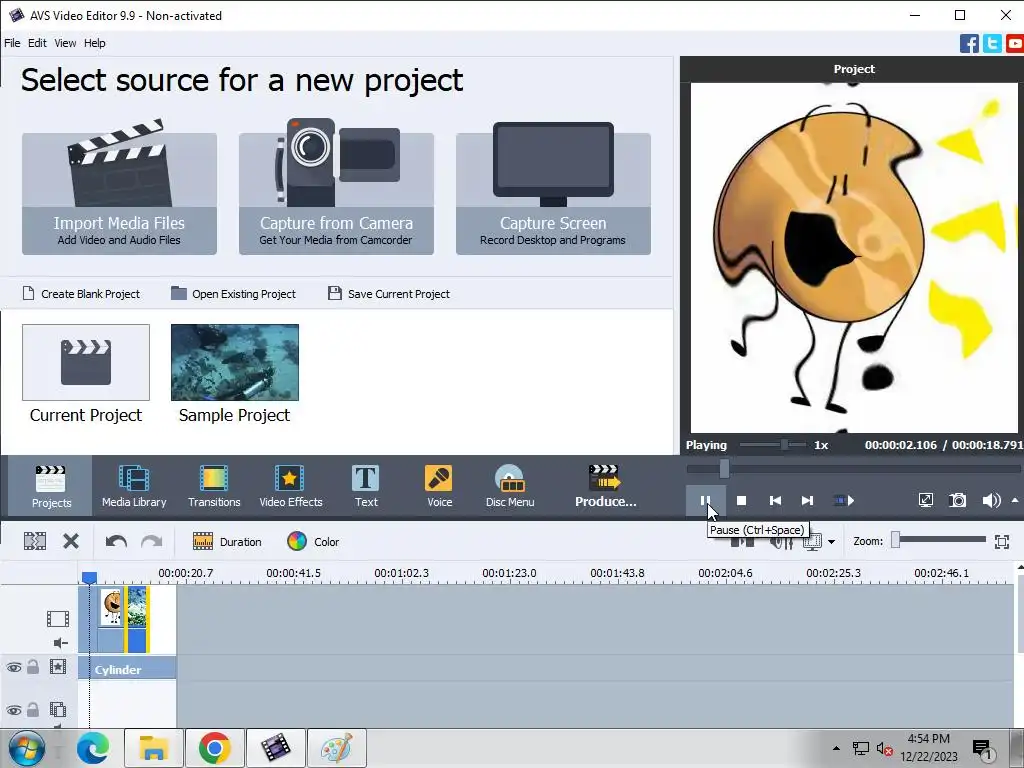Select the Sample Project thumbnail
The image size is (1024, 768).
(234, 362)
